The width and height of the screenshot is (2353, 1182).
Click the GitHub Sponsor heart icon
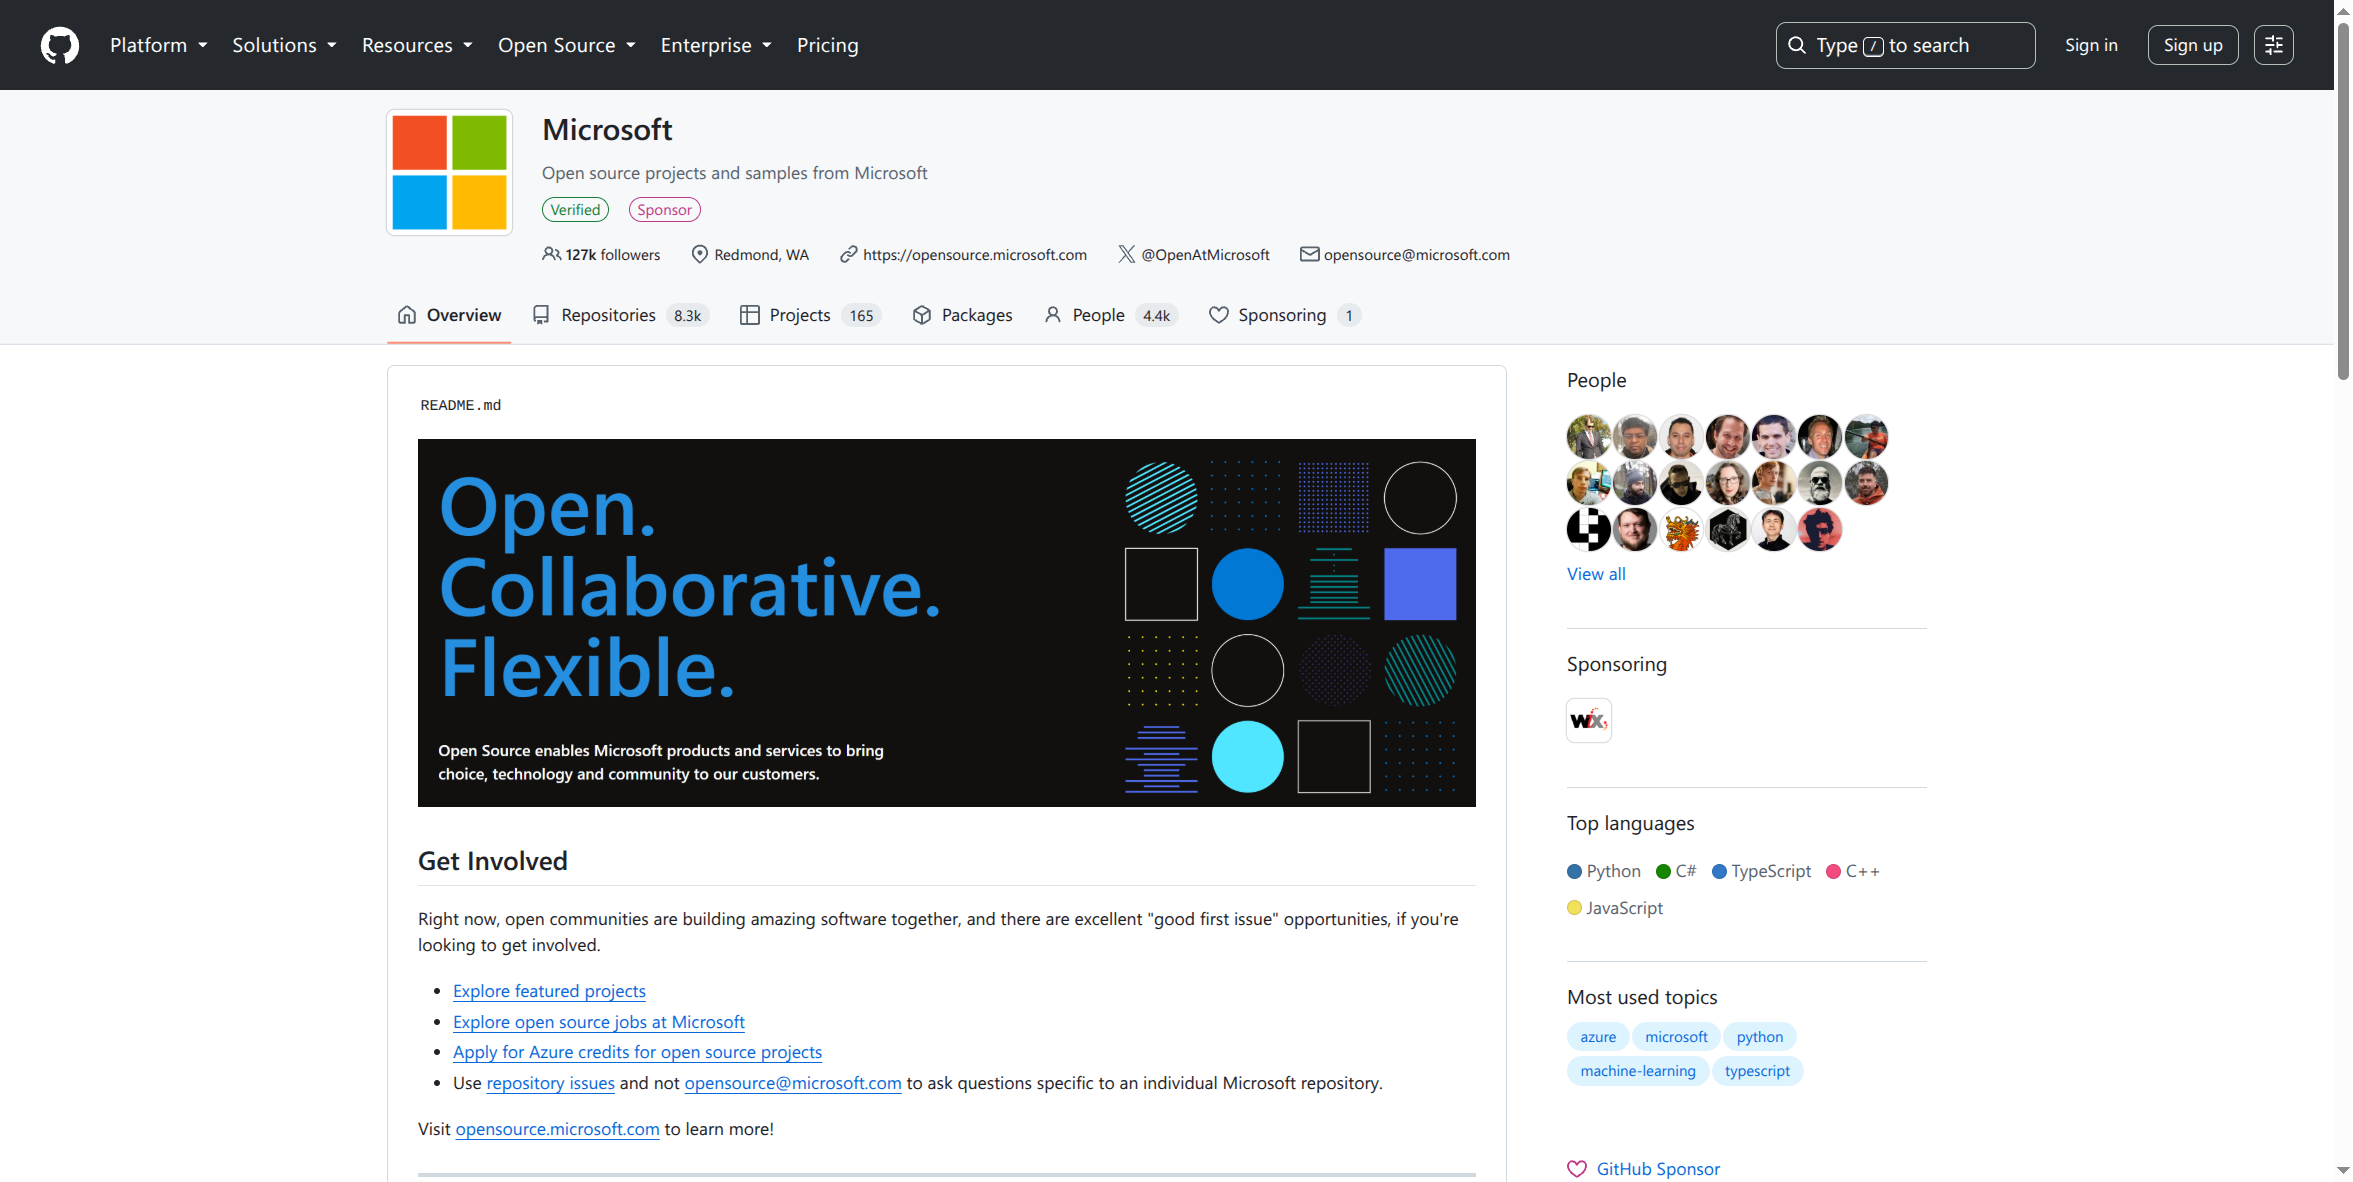point(1576,1168)
